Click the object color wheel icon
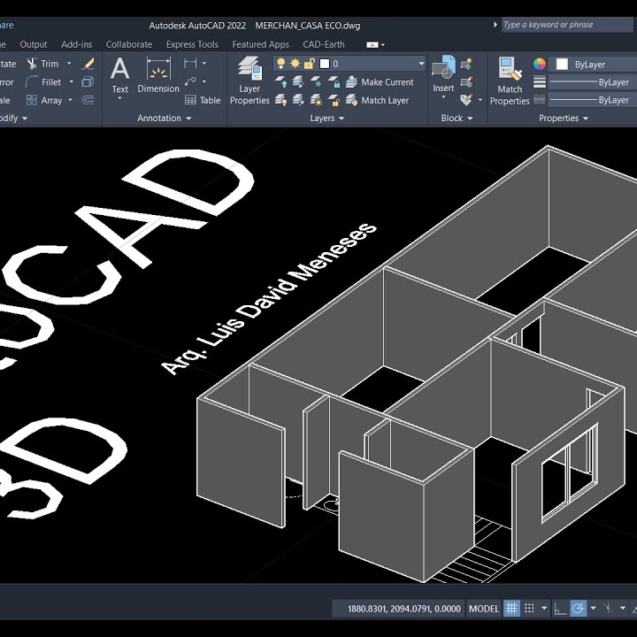The width and height of the screenshot is (637, 637). click(540, 64)
